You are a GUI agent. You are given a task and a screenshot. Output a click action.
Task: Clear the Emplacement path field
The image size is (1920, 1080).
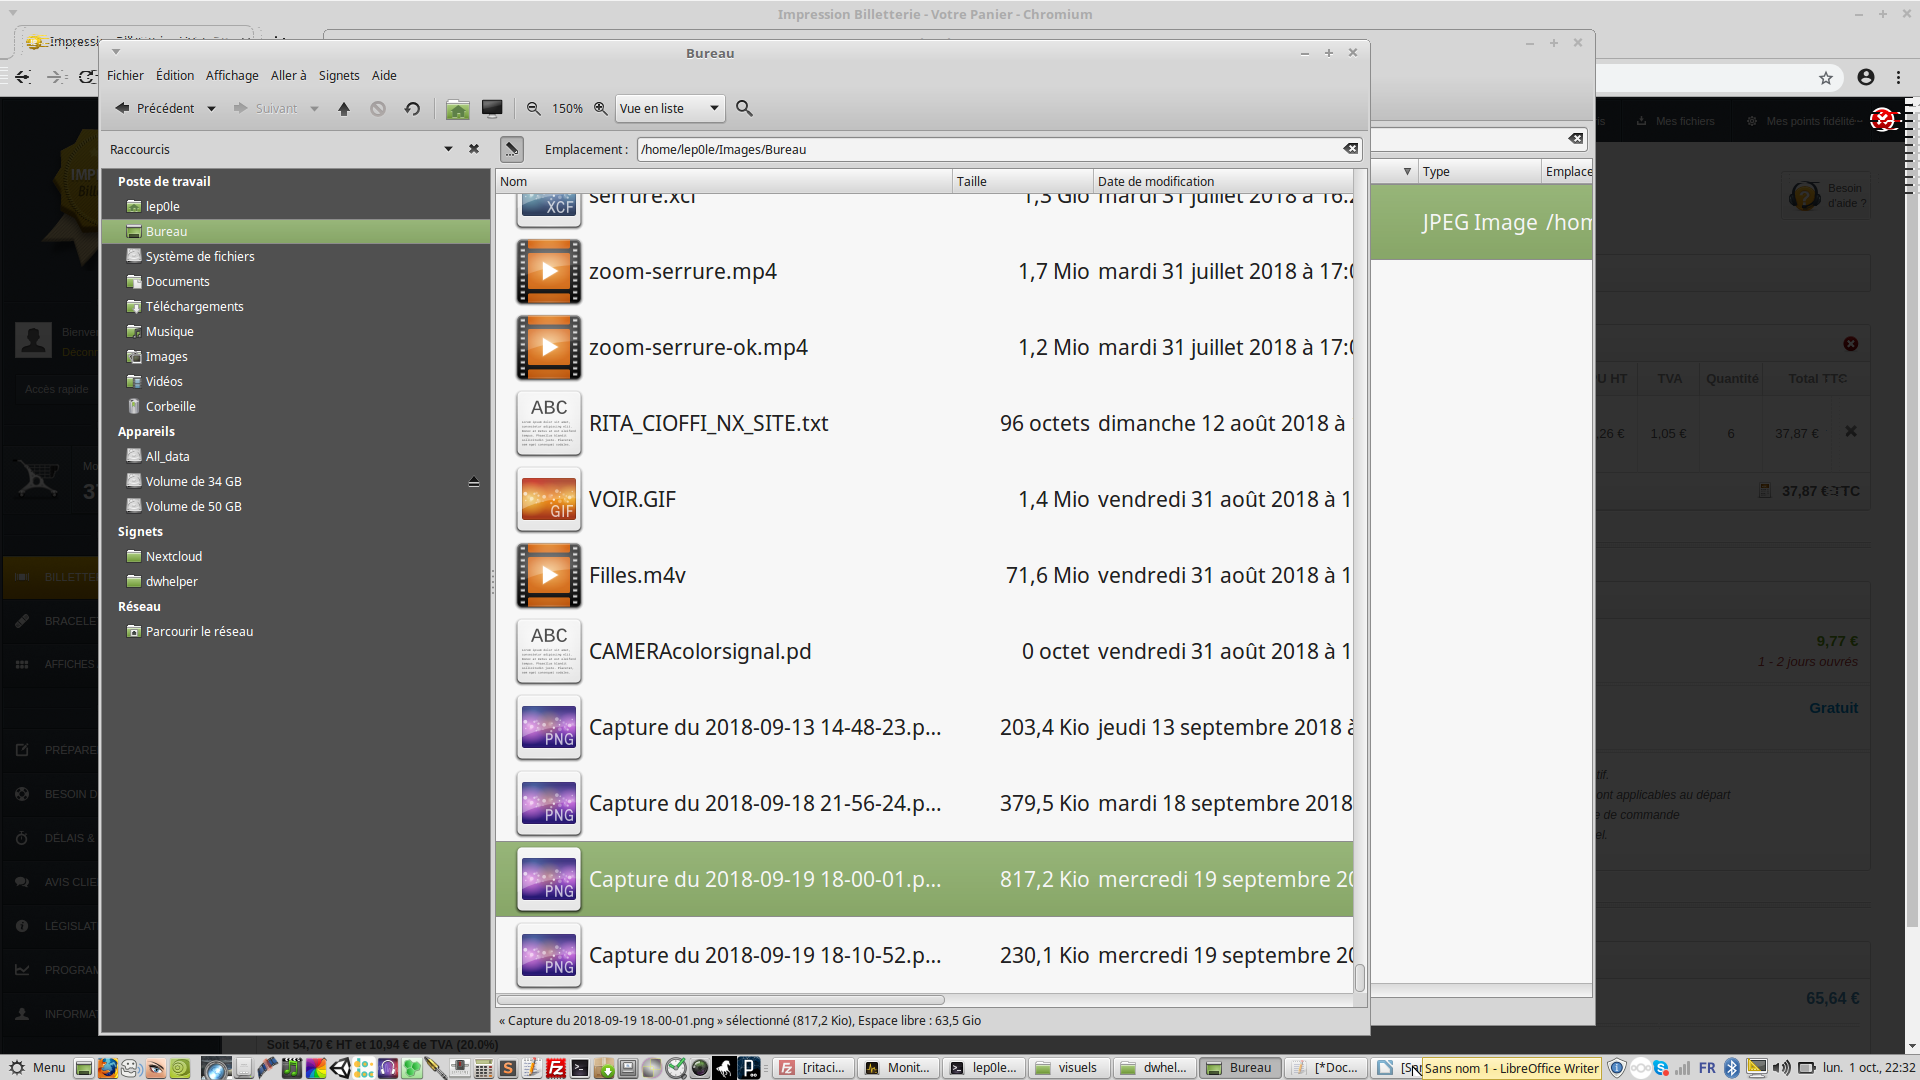(x=1350, y=149)
